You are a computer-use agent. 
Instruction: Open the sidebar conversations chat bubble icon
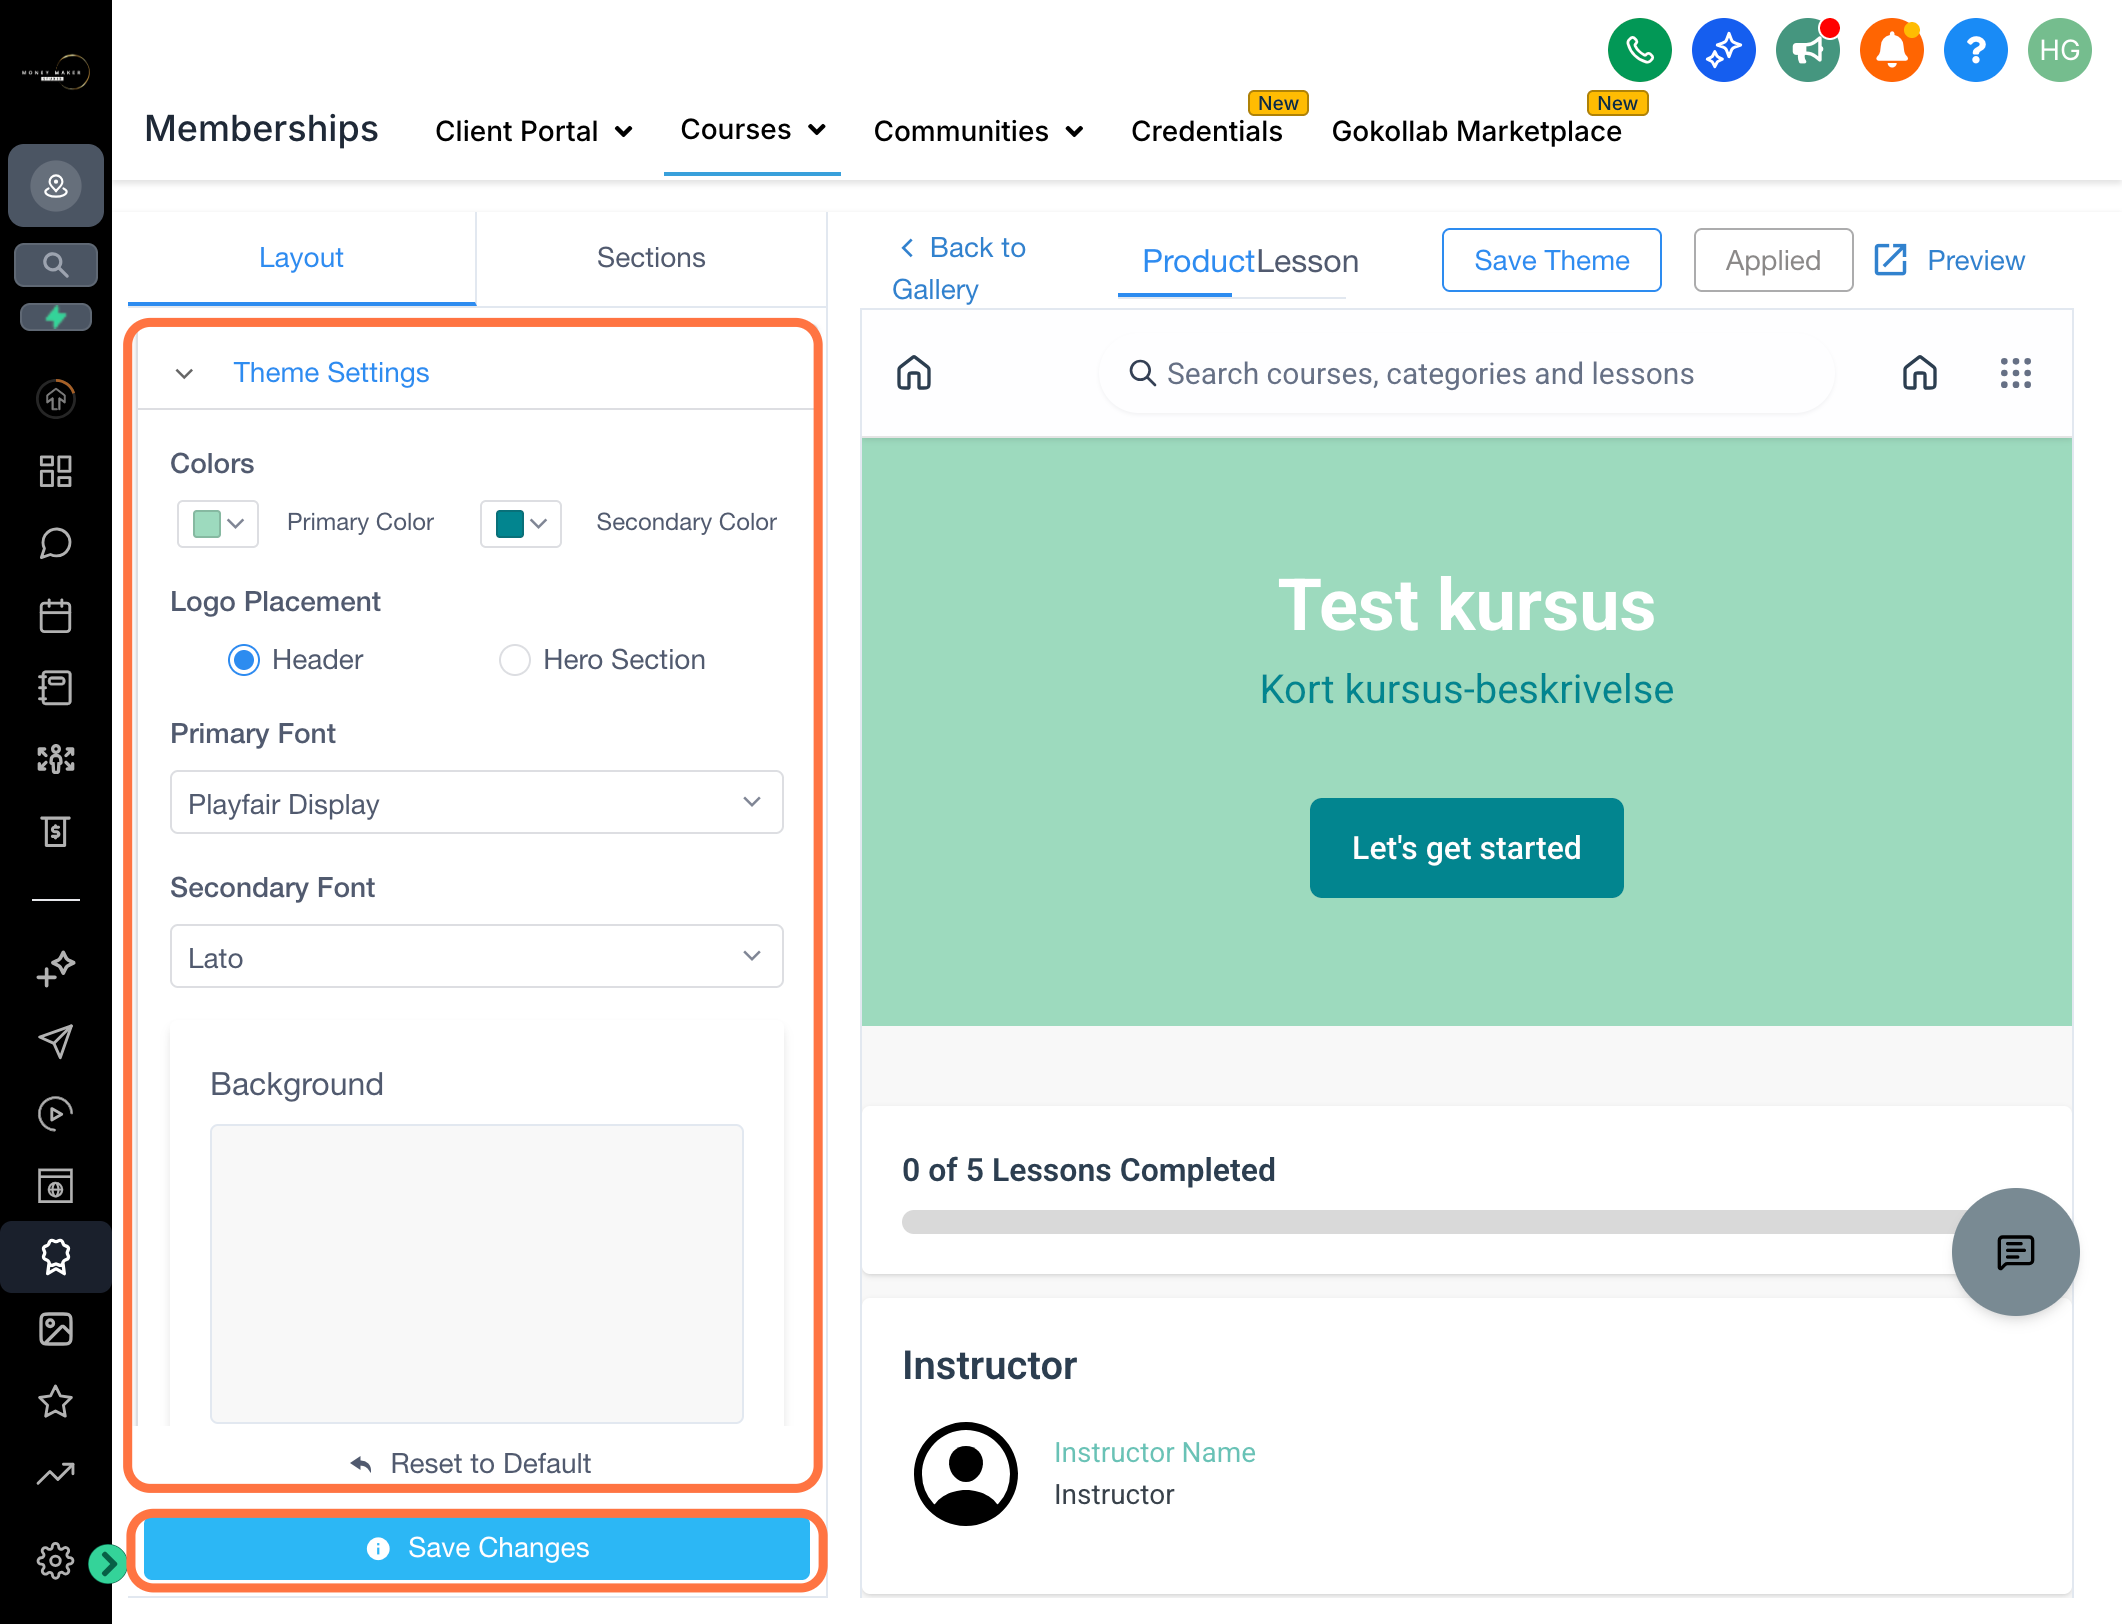click(56, 543)
